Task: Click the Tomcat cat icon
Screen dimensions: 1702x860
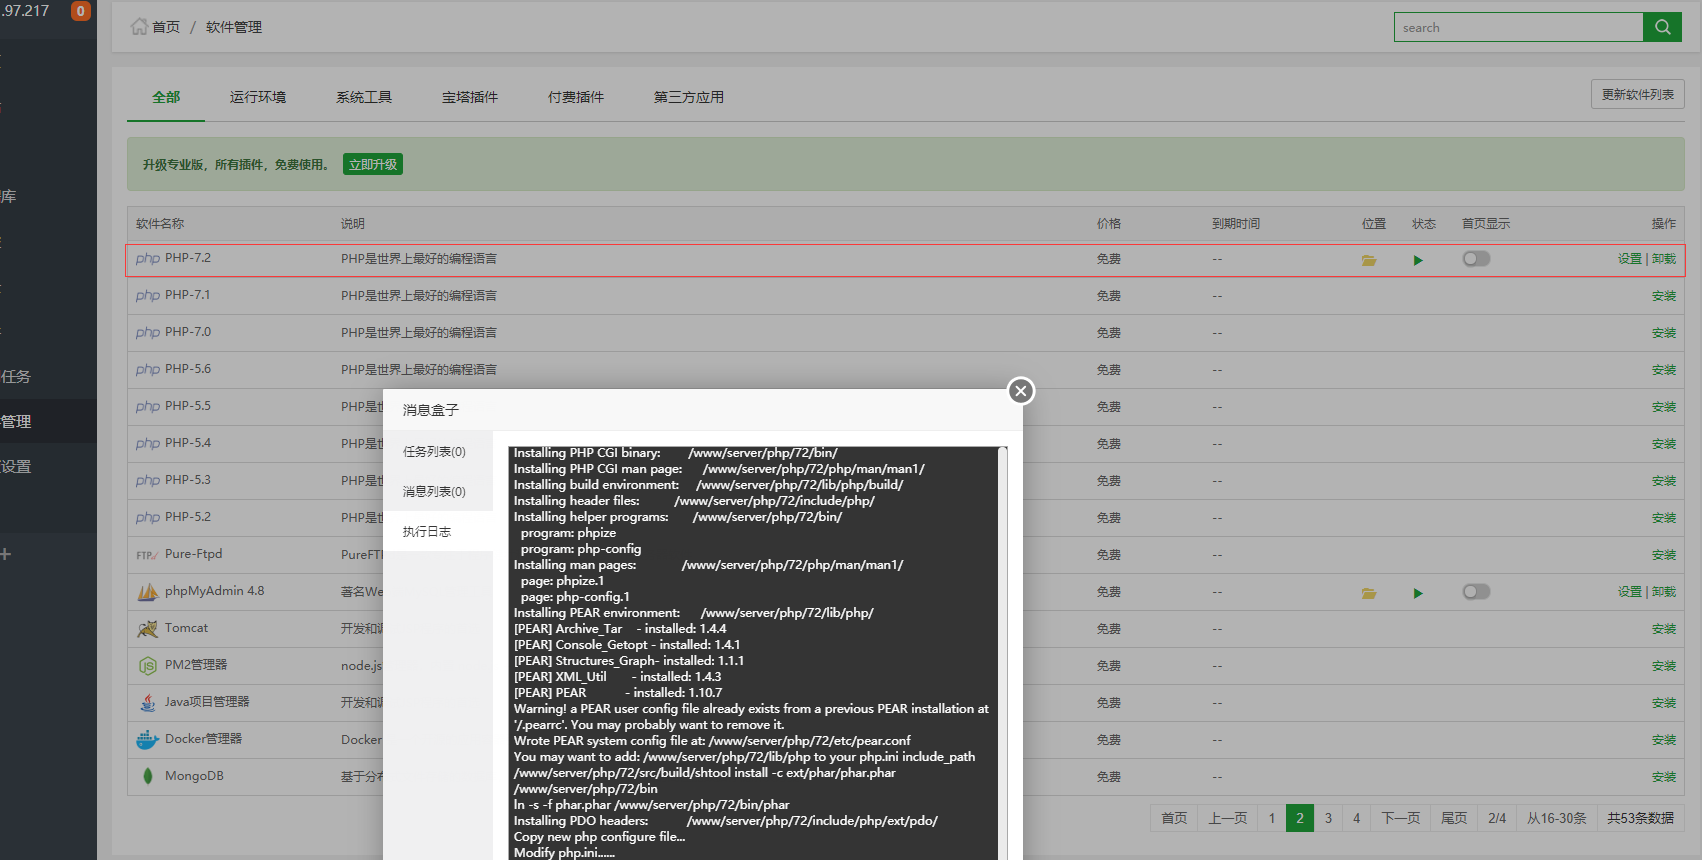Action: (147, 629)
